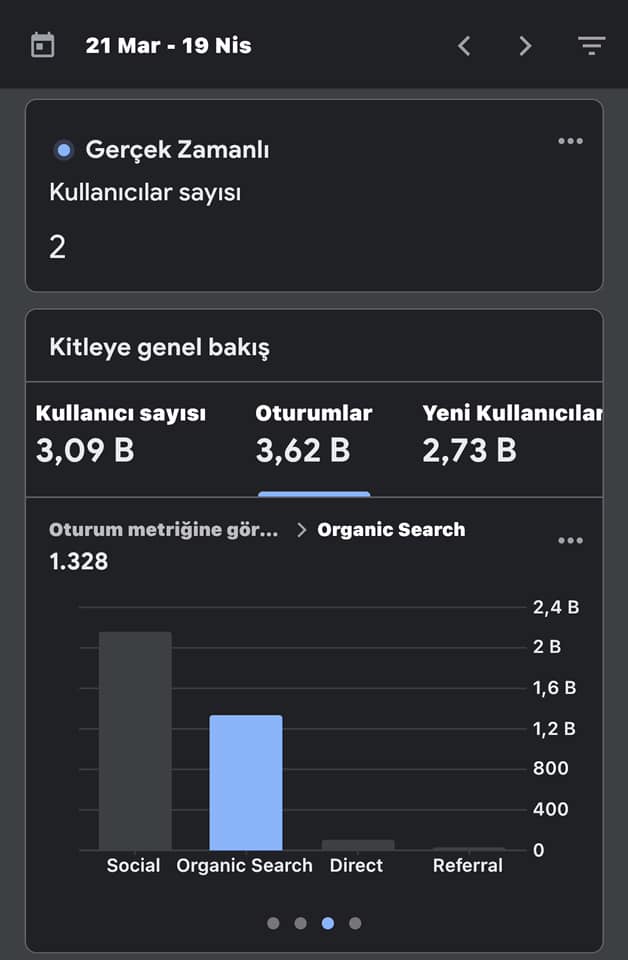Open Gerçek Zamanlı card three-dot menu
The width and height of the screenshot is (628, 960).
tap(570, 141)
